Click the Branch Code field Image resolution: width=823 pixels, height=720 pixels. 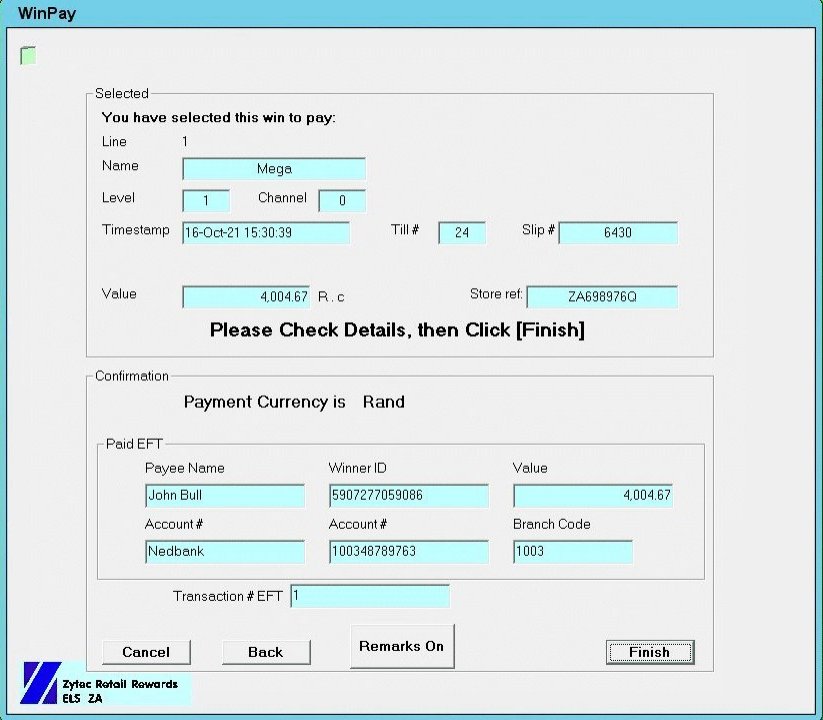click(x=573, y=552)
